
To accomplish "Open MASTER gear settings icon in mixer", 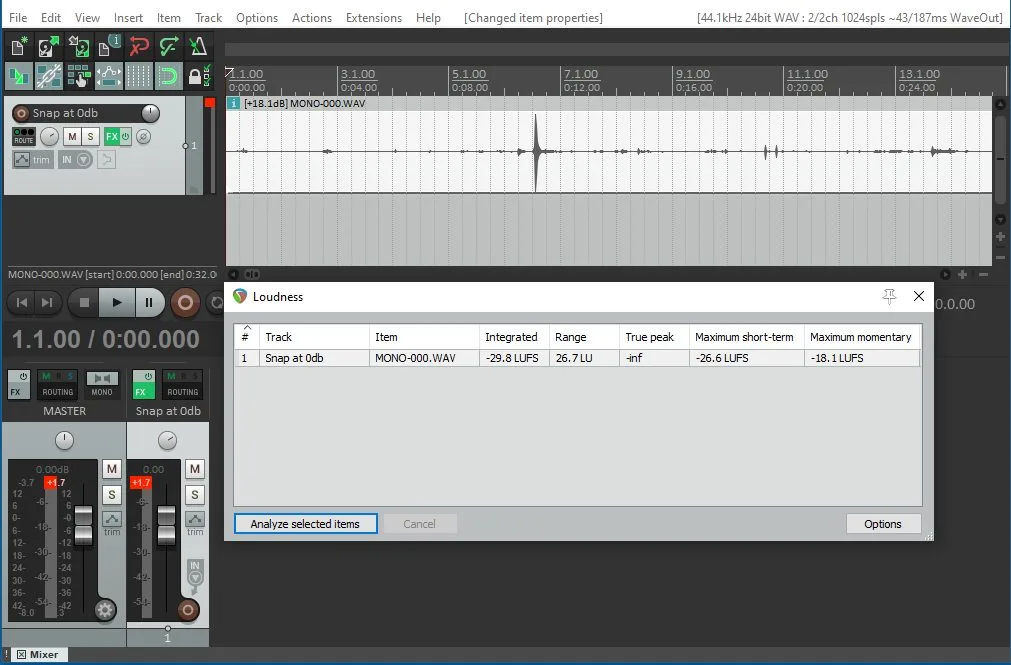I will click(104, 610).
